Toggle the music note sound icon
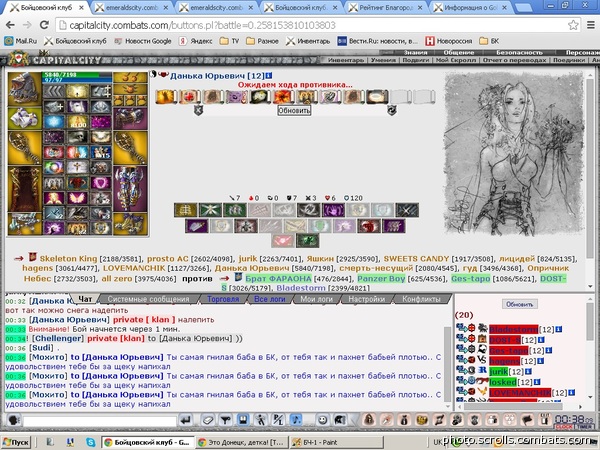600x450 pixels. [296, 420]
